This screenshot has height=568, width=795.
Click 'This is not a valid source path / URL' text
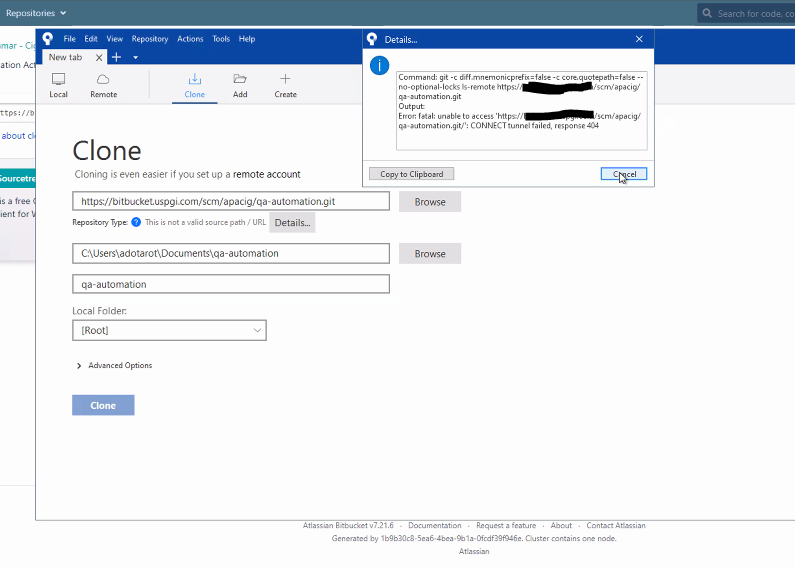(205, 222)
